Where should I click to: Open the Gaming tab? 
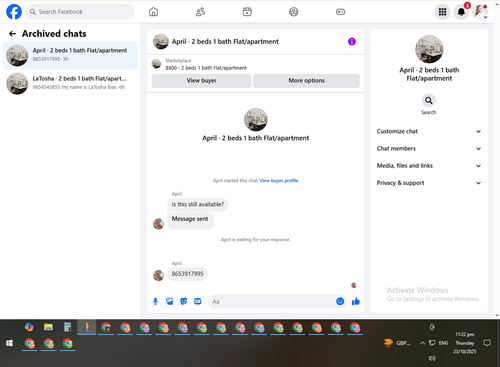coord(340,12)
